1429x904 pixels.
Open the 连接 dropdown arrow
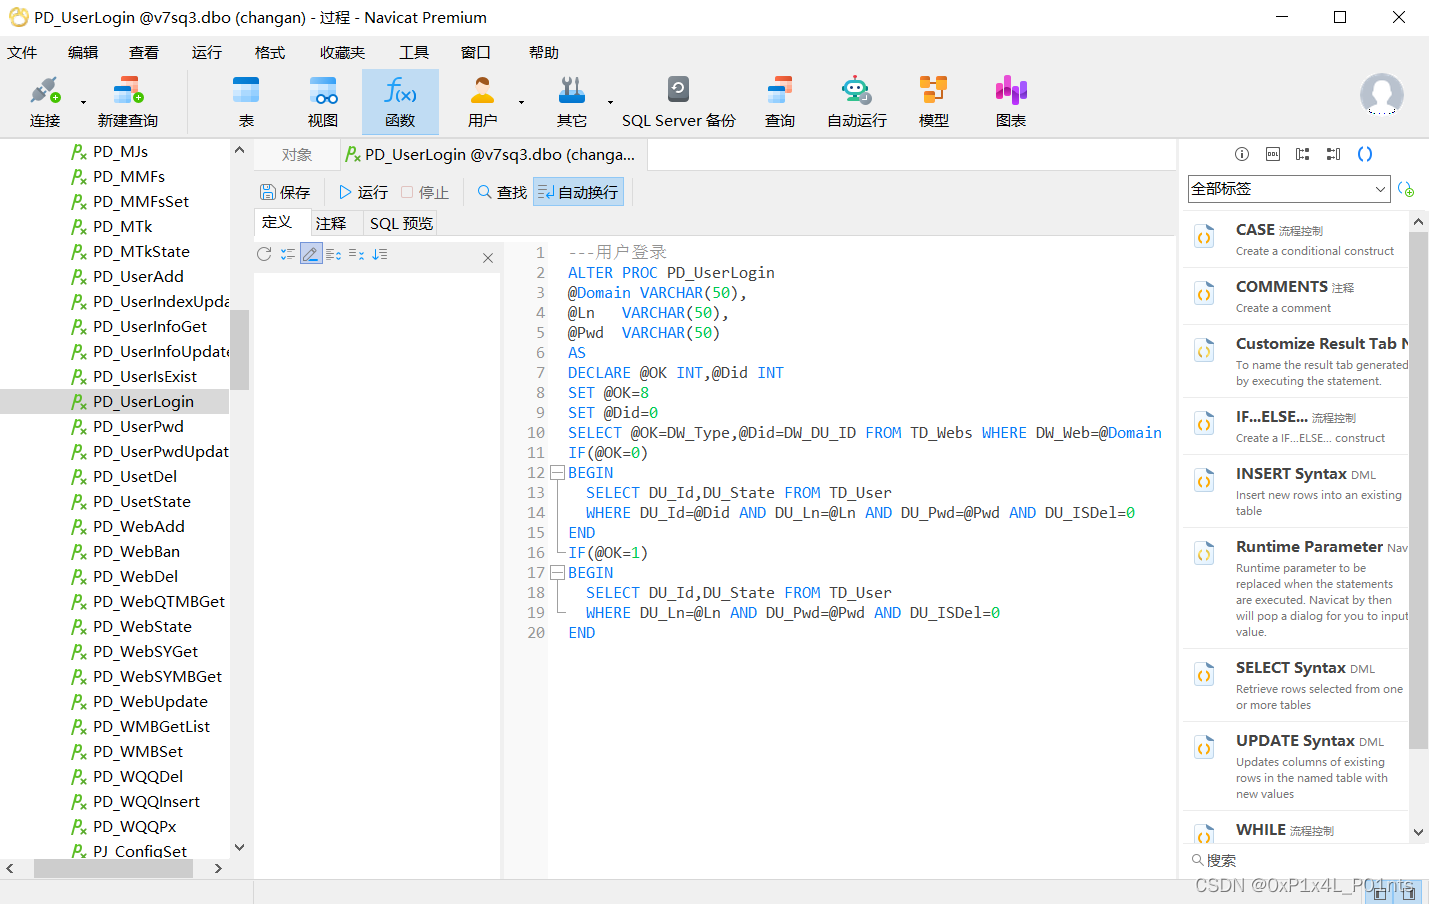[x=83, y=102]
